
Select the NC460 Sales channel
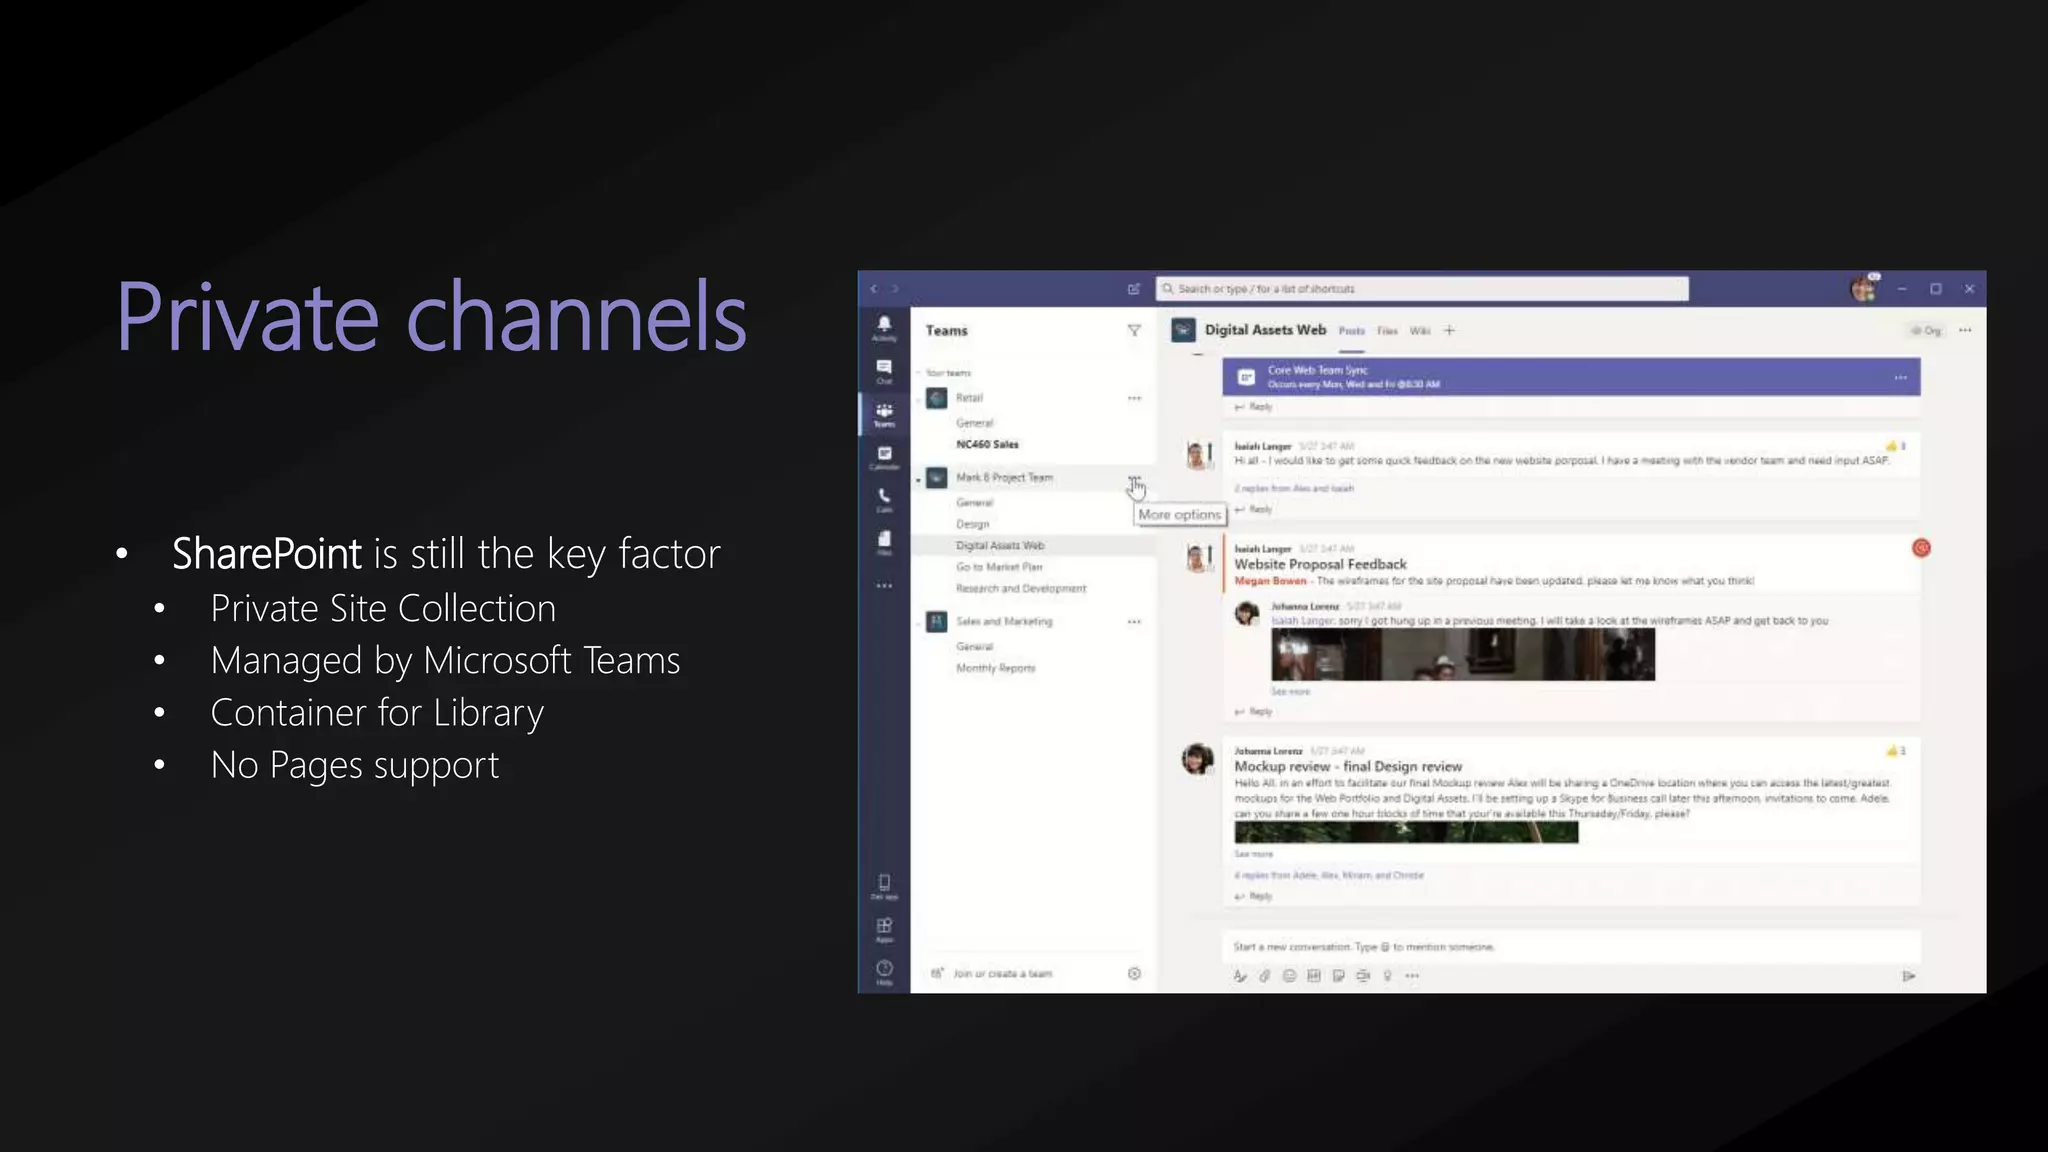tap(987, 444)
